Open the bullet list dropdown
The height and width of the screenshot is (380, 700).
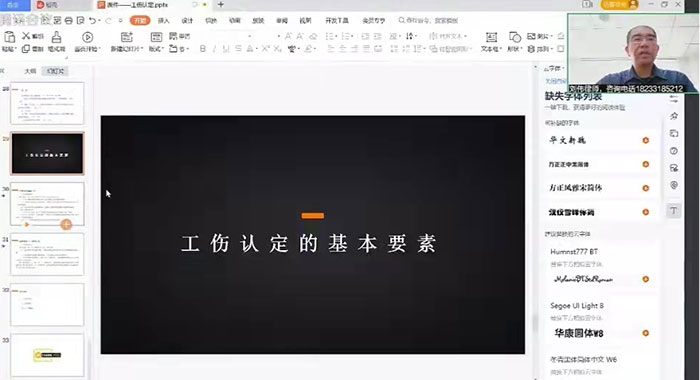pos(336,36)
